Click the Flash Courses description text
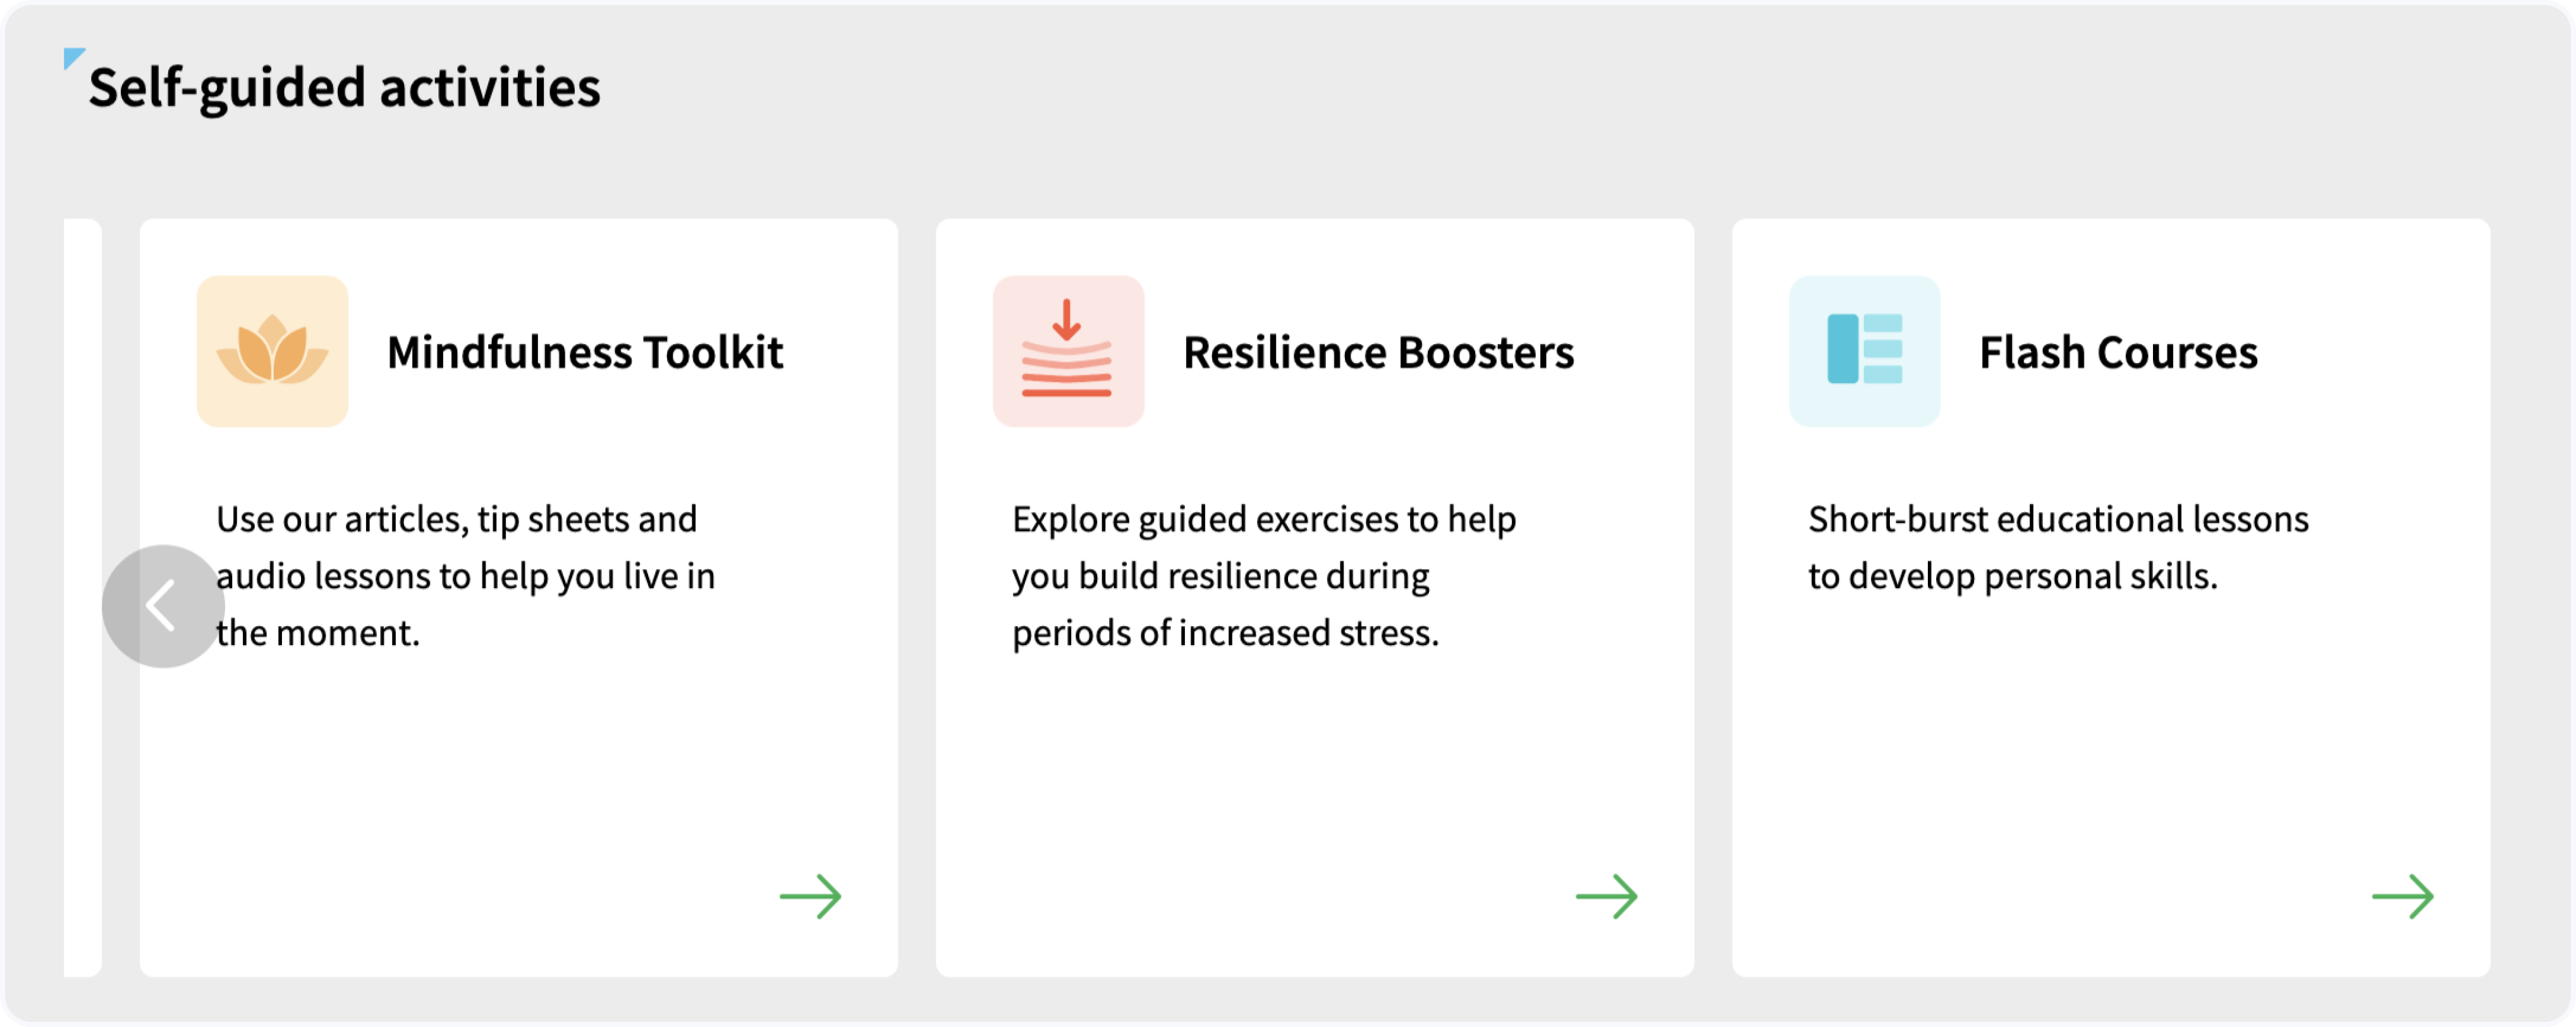The image size is (2576, 1027). (x=2058, y=548)
